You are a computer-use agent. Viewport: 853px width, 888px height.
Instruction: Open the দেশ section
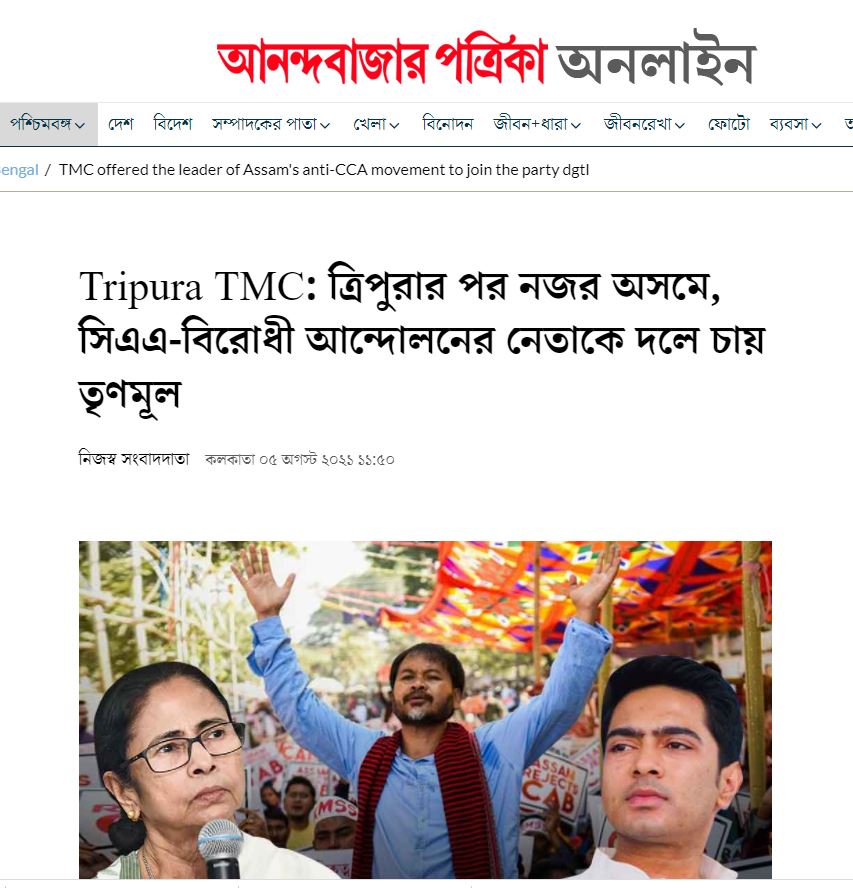[x=121, y=123]
